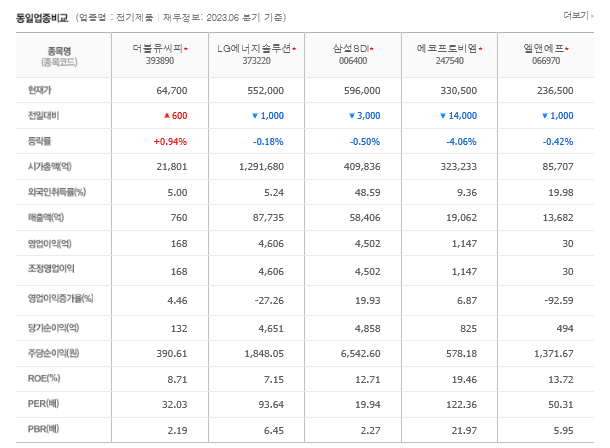
Task: Open the 더블유씨피 stock link
Action: [x=158, y=48]
